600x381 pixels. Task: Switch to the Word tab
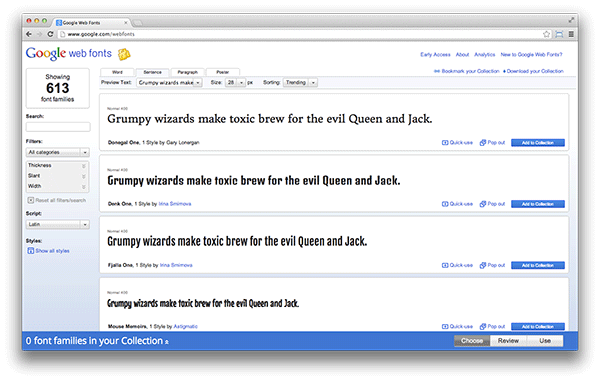117,72
